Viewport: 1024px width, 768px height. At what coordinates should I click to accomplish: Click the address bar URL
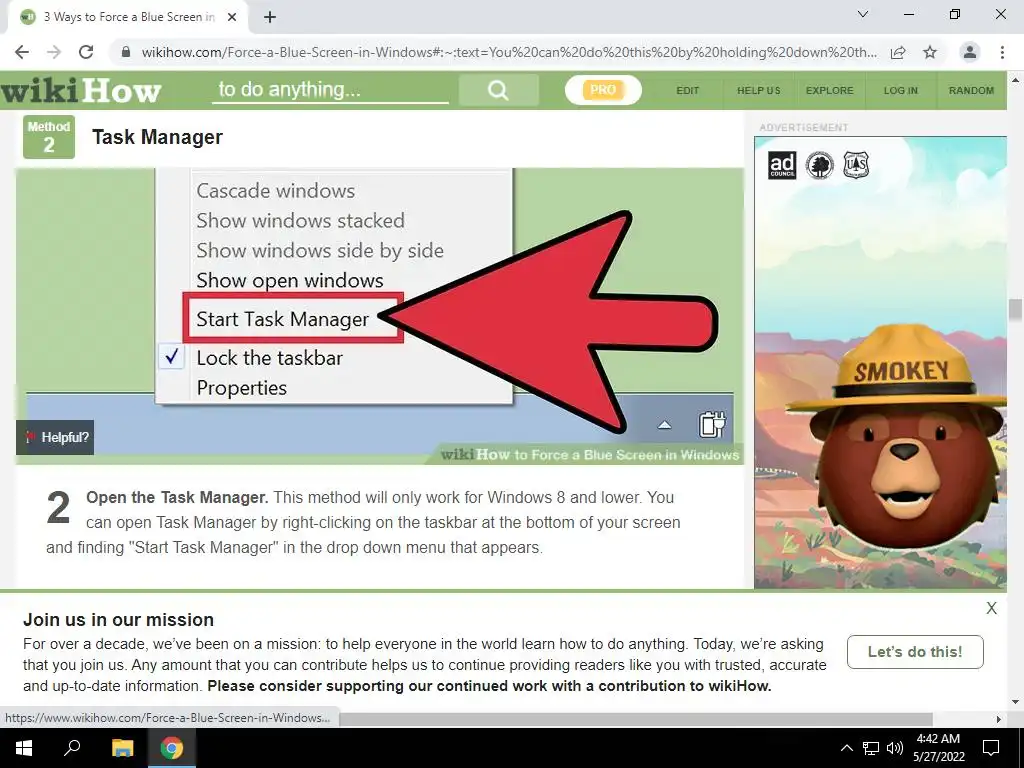[x=509, y=52]
